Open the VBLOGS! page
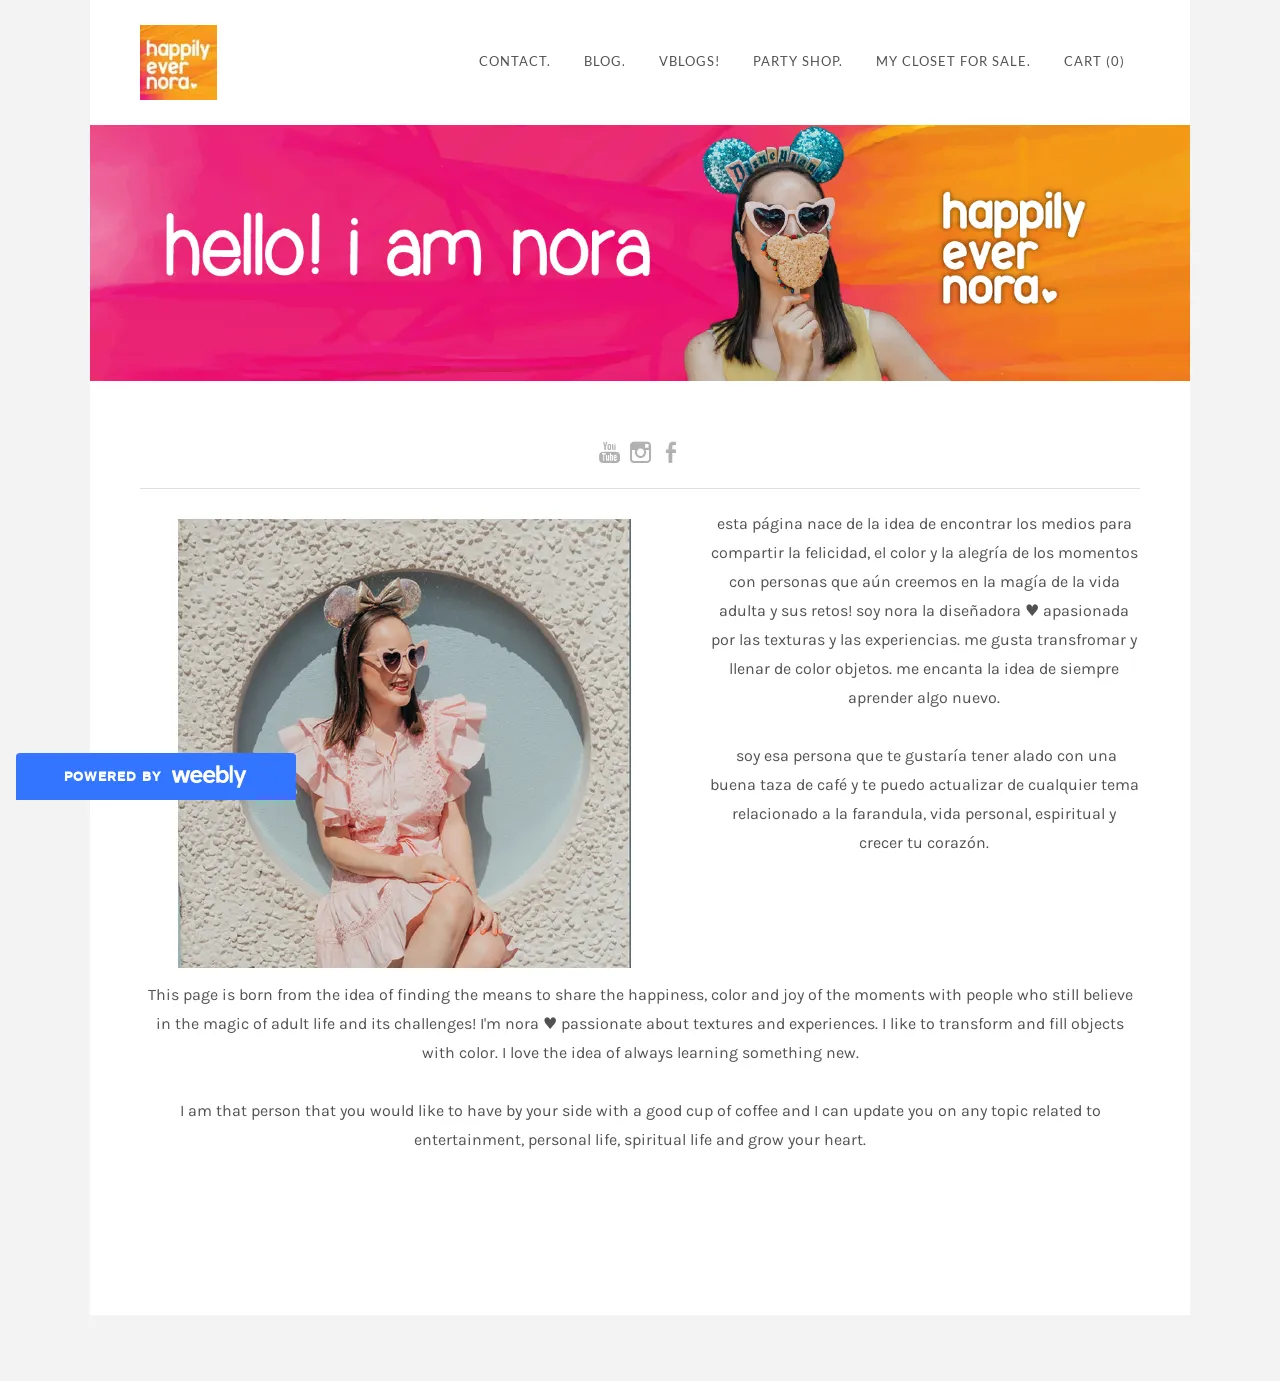This screenshot has height=1381, width=1280. click(x=689, y=61)
